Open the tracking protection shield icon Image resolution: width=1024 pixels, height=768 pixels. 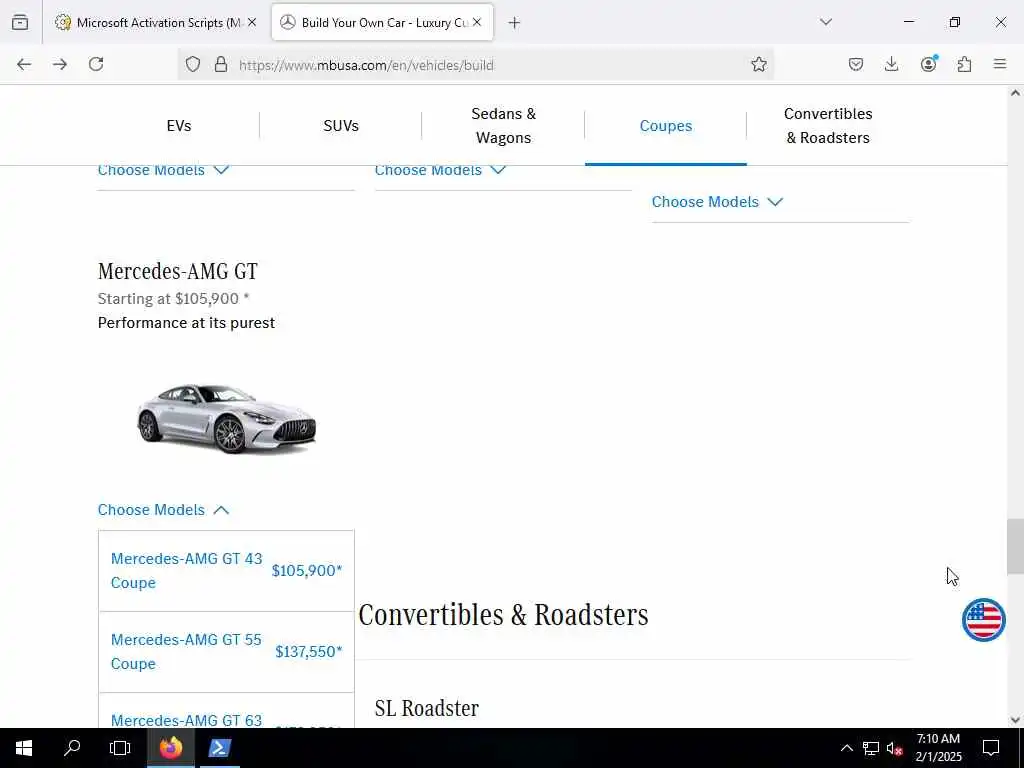pyautogui.click(x=193, y=64)
